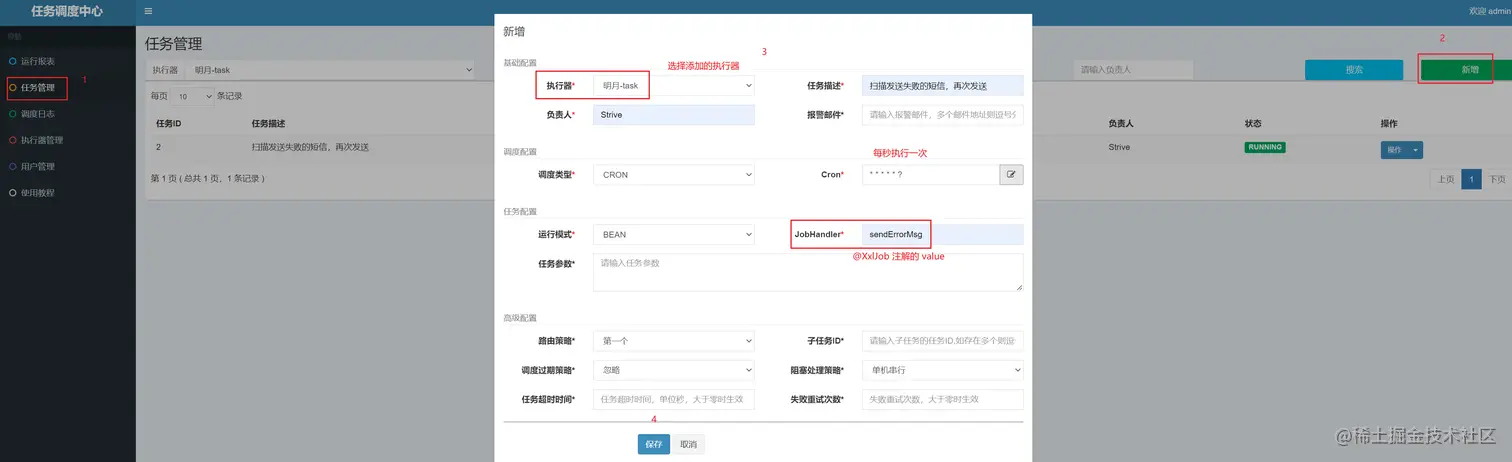Click the 任务描述 column header in the table
This screenshot has width=1512, height=462.
click(x=268, y=124)
